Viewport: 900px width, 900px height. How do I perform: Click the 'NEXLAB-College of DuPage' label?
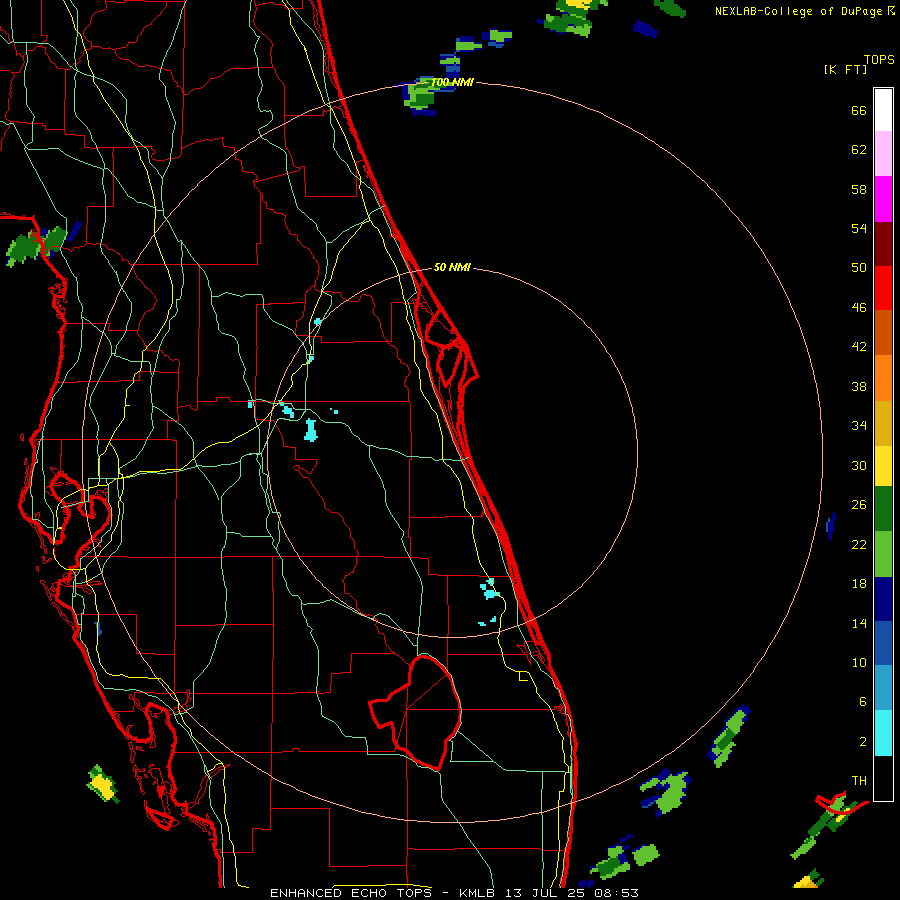coord(800,11)
